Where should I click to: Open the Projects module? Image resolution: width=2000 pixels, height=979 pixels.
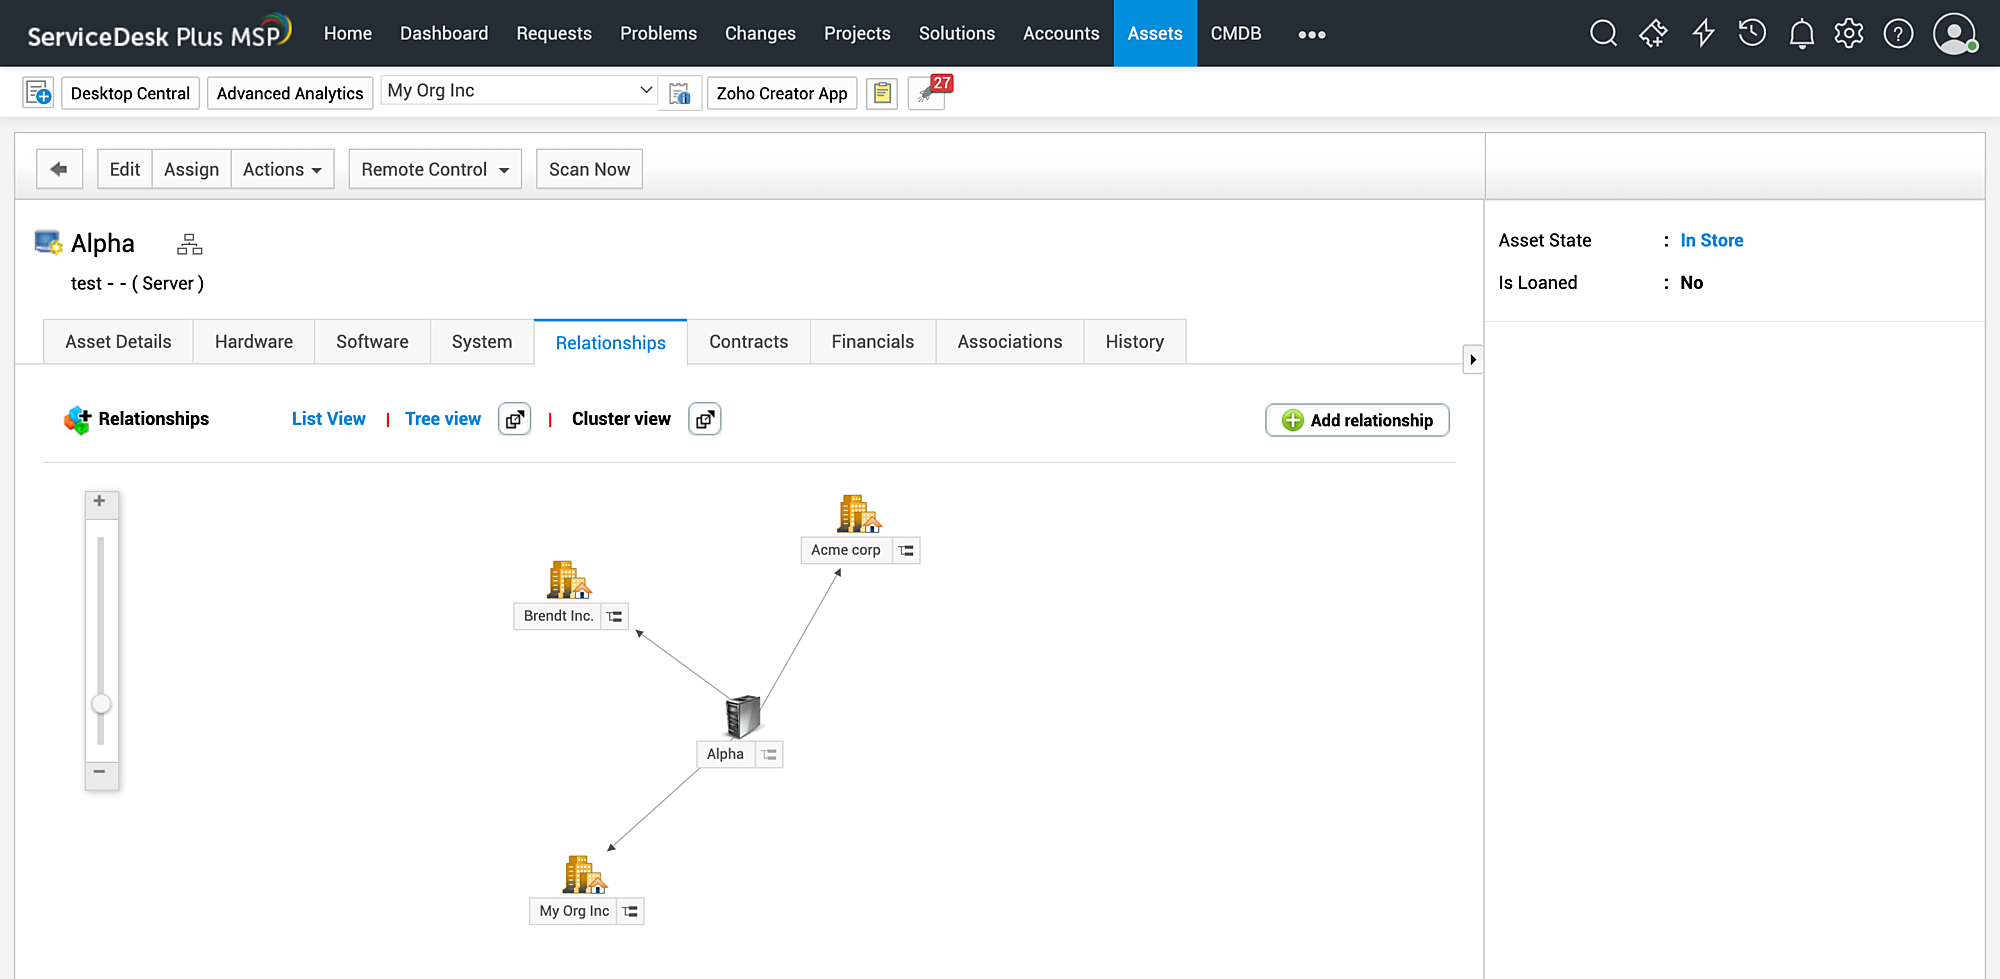pos(857,33)
